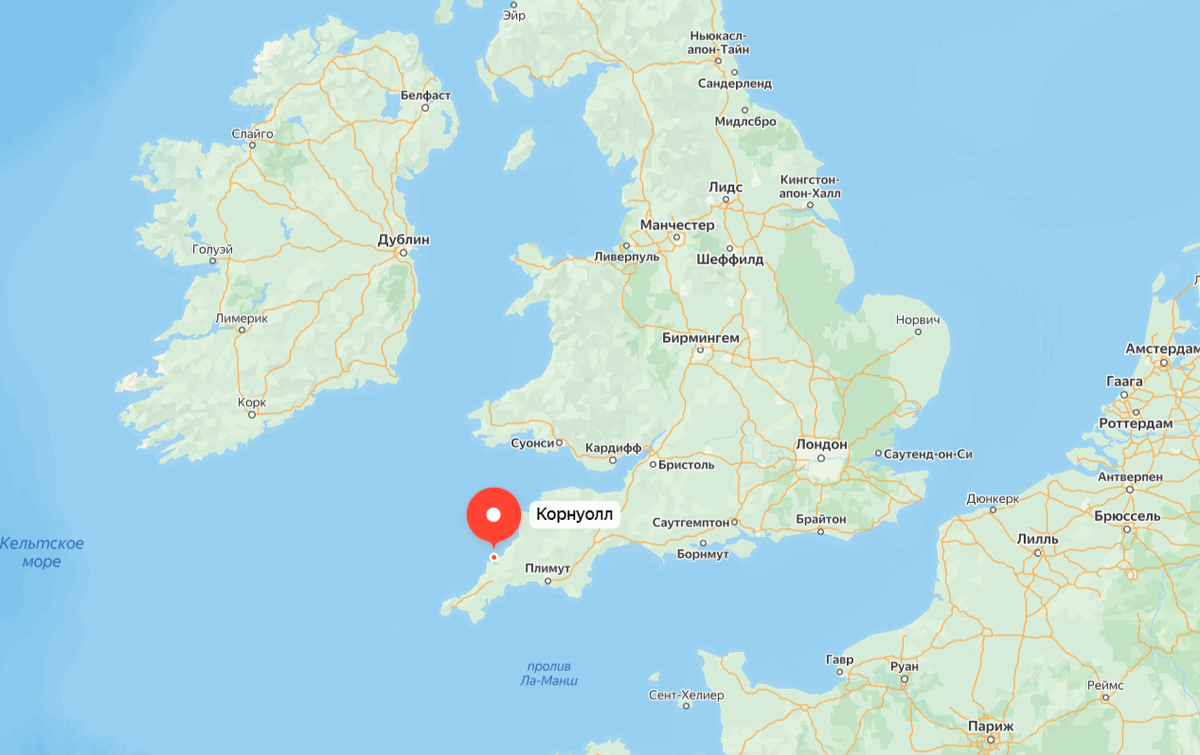
Task: Click the Париж city marker
Action: click(x=990, y=740)
